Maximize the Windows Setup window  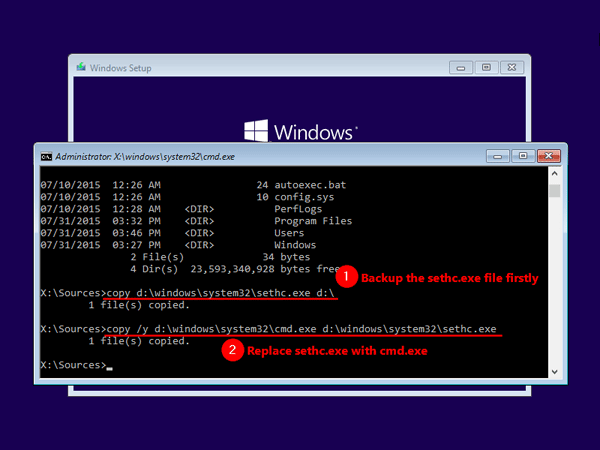(486, 67)
